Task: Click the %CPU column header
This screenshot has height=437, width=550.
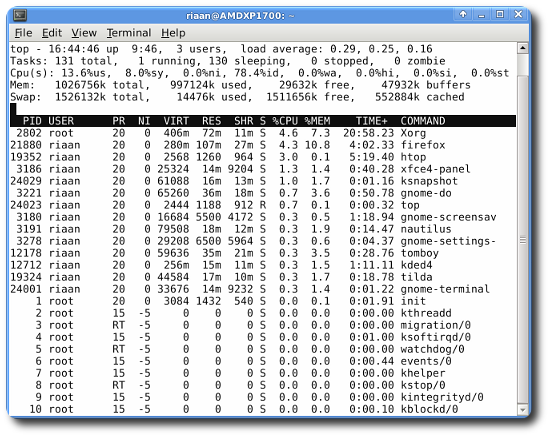Action: coord(285,121)
